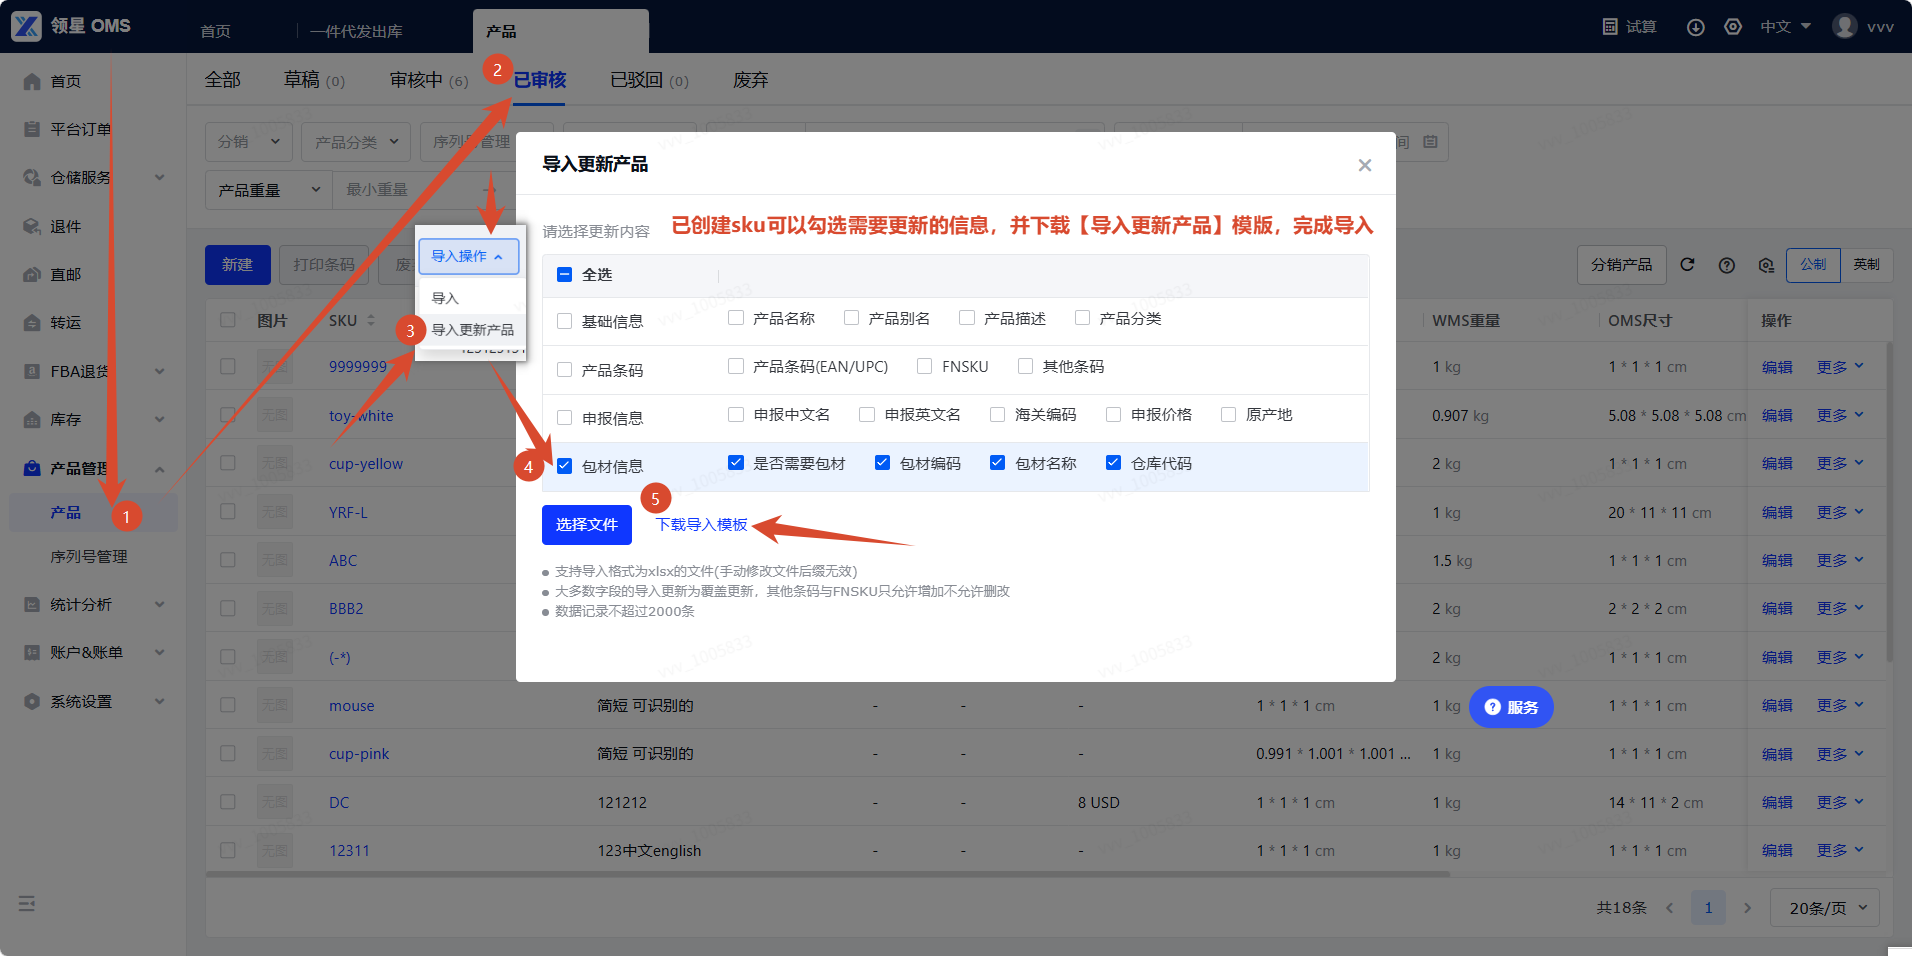Open 转运 in the sidebar
This screenshot has width=1912, height=956.
pos(66,323)
